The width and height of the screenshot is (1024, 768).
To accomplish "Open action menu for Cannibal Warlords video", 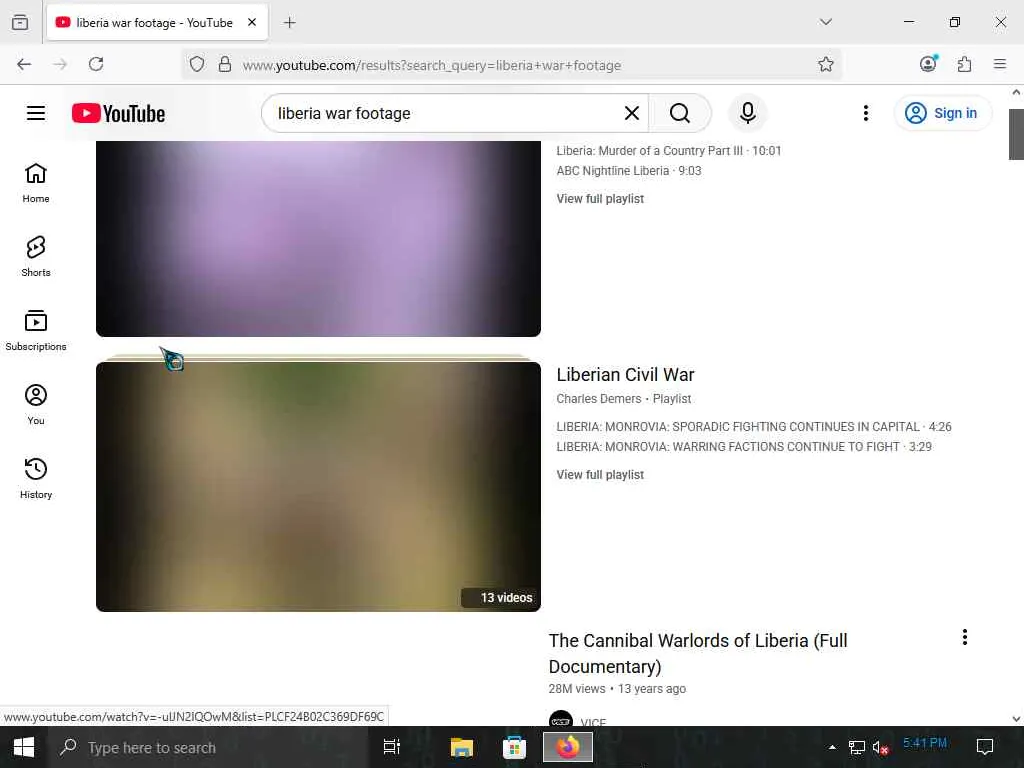I will point(965,637).
